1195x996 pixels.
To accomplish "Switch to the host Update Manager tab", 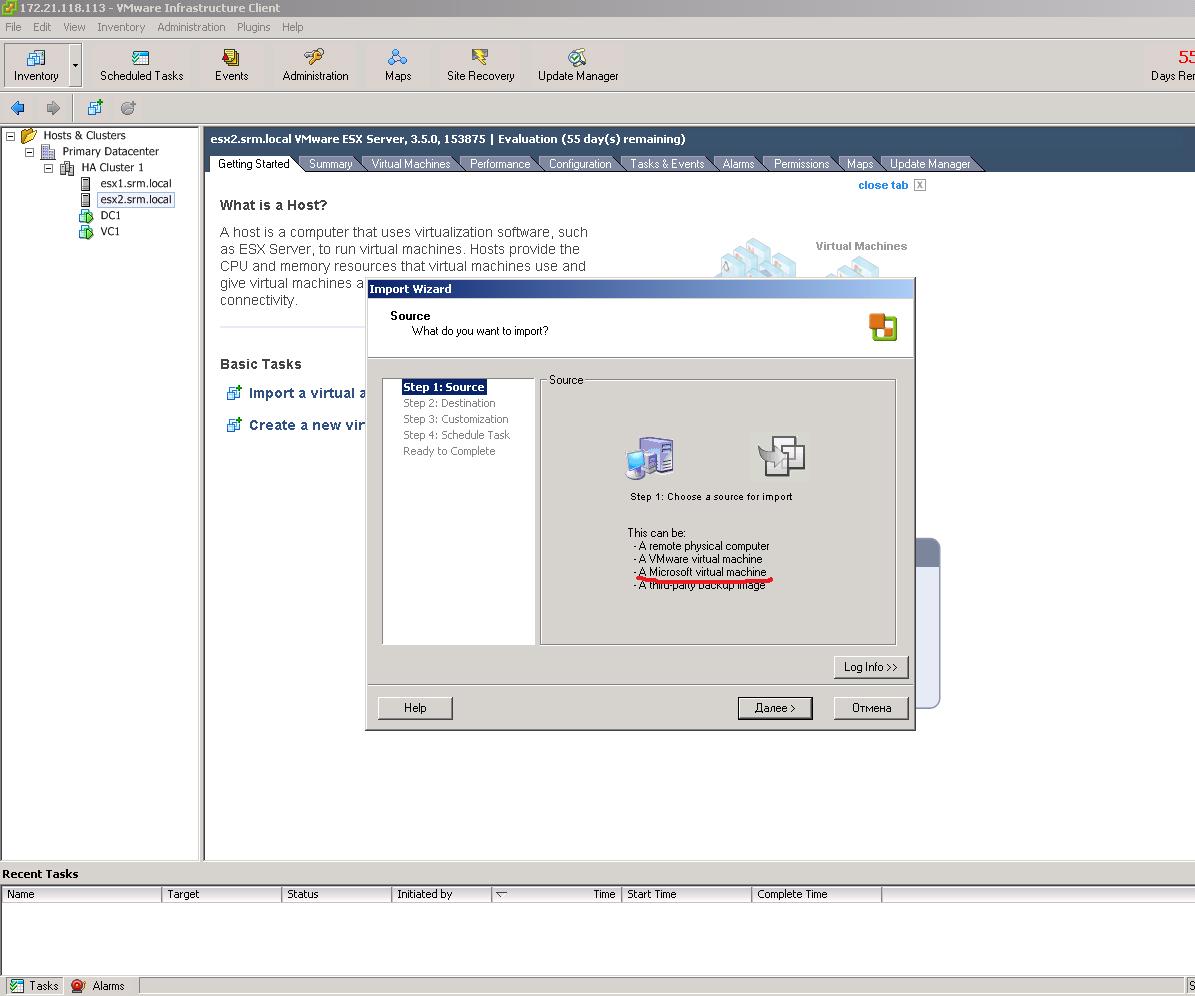I will click(x=930, y=164).
